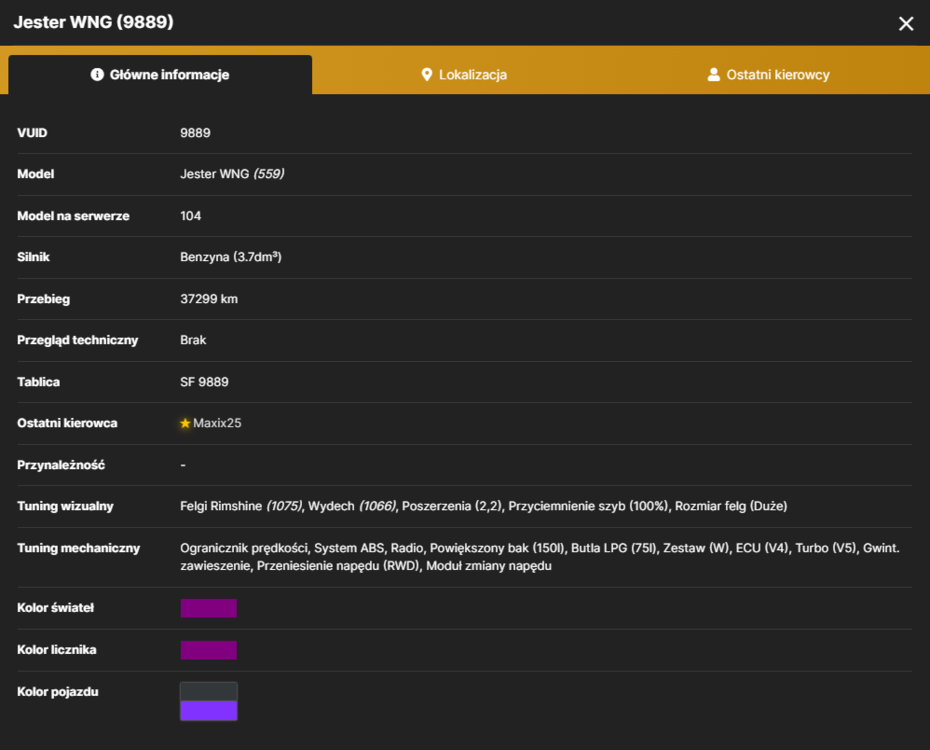Viewport: 930px width, 750px height.
Task: Select the Główne informacje tab
Action: pyautogui.click(x=160, y=75)
